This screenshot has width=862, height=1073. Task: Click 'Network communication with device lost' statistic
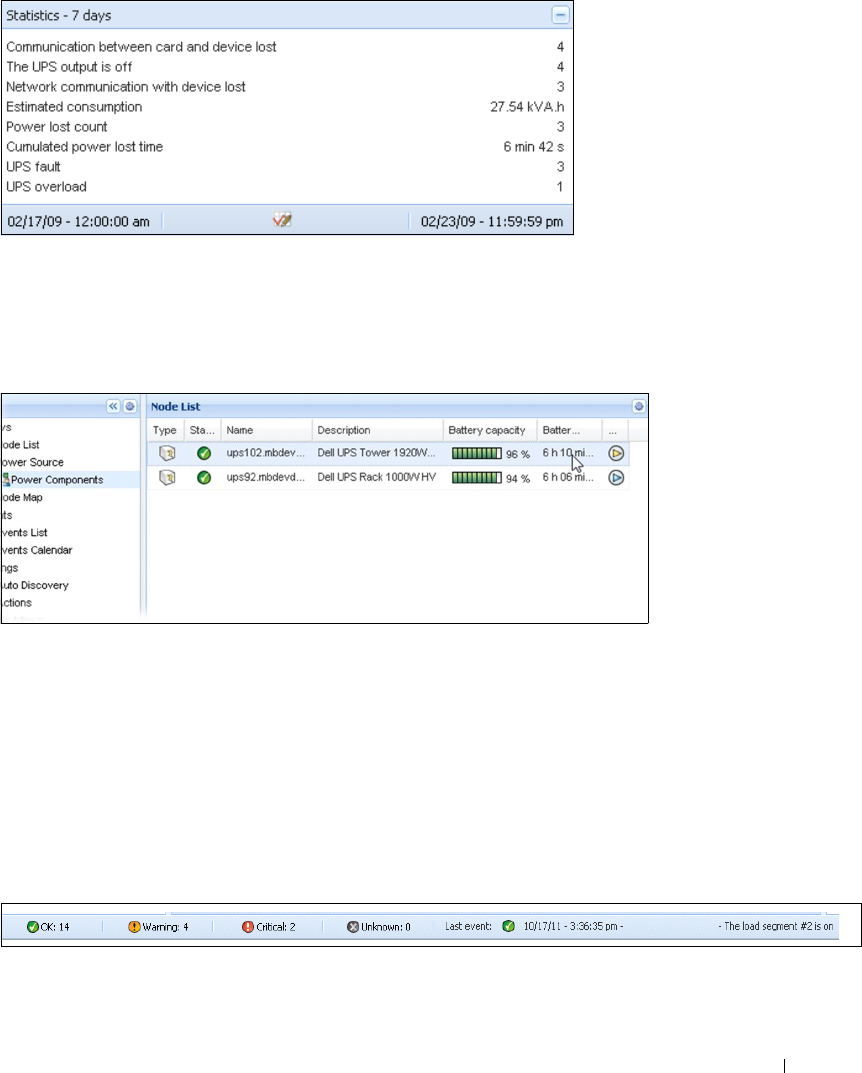287,87
